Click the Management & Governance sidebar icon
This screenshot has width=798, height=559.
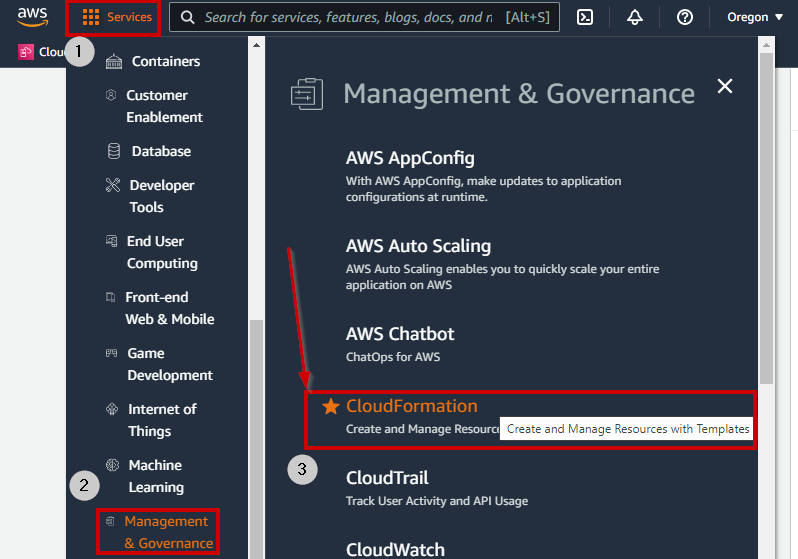pos(110,521)
